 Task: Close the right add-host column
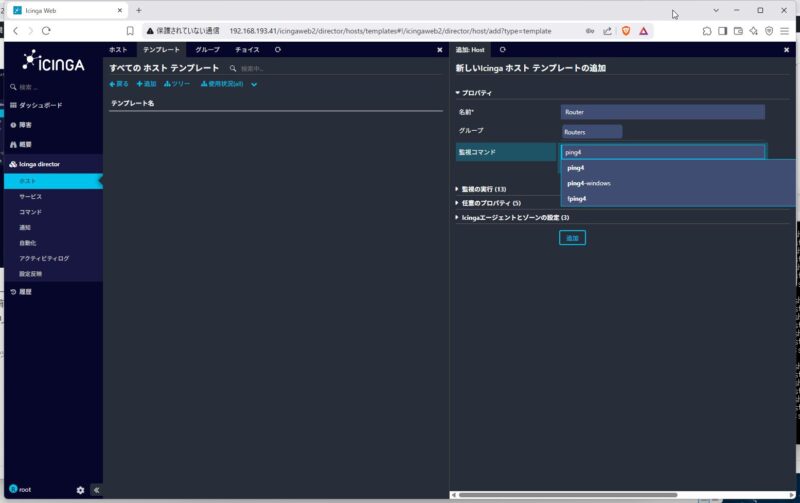[x=786, y=50]
